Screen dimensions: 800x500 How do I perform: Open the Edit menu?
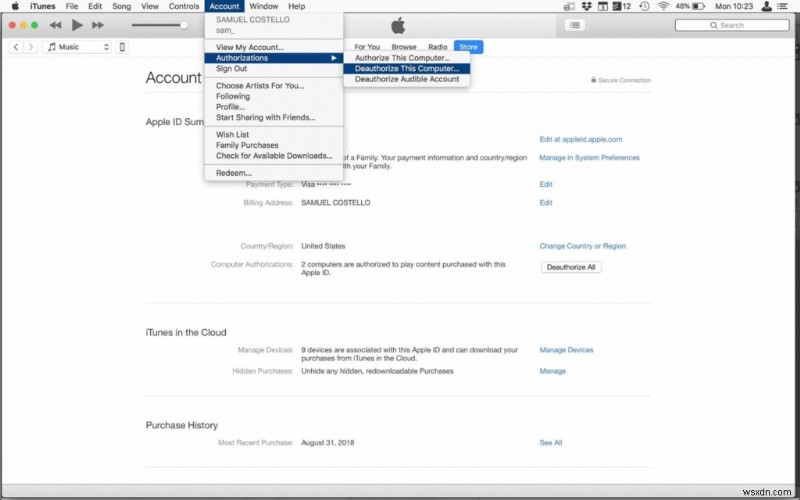coord(95,6)
